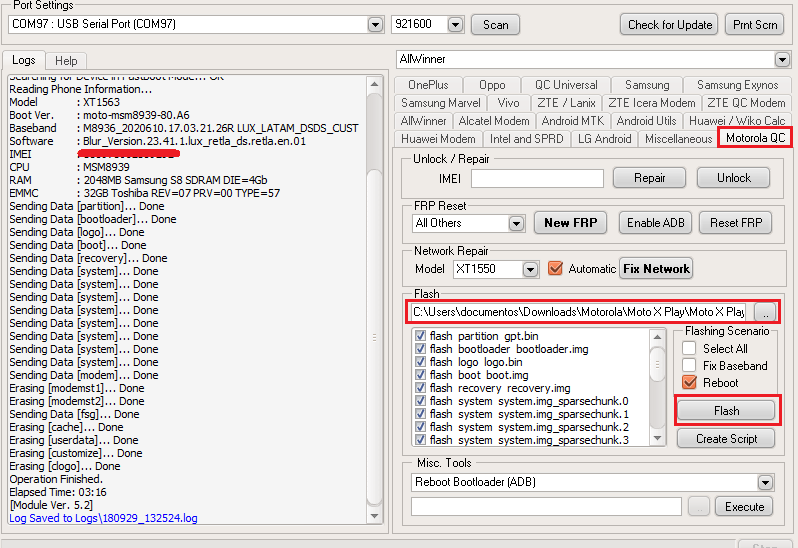798x548 pixels.
Task: Uncheck flash partition gpt.bin
Action: click(x=420, y=336)
